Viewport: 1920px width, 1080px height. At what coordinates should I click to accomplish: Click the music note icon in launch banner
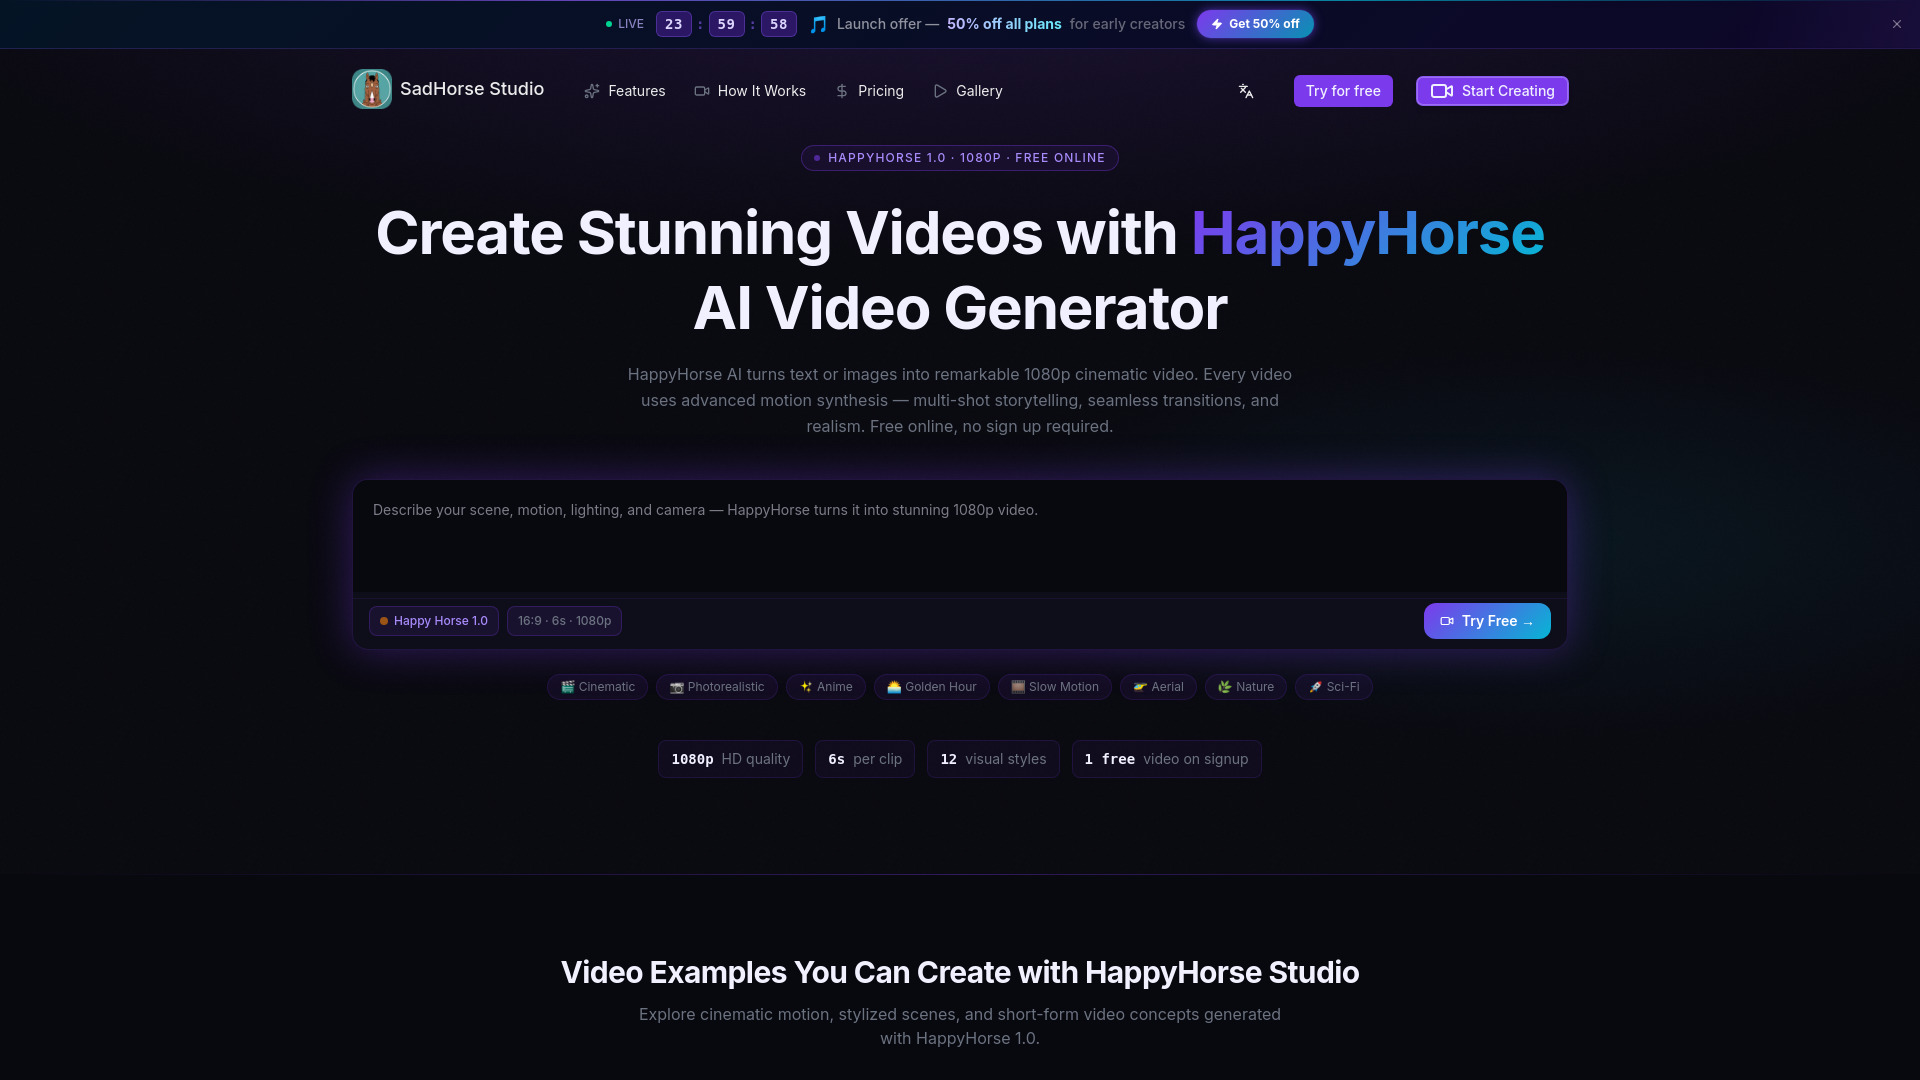coord(818,23)
